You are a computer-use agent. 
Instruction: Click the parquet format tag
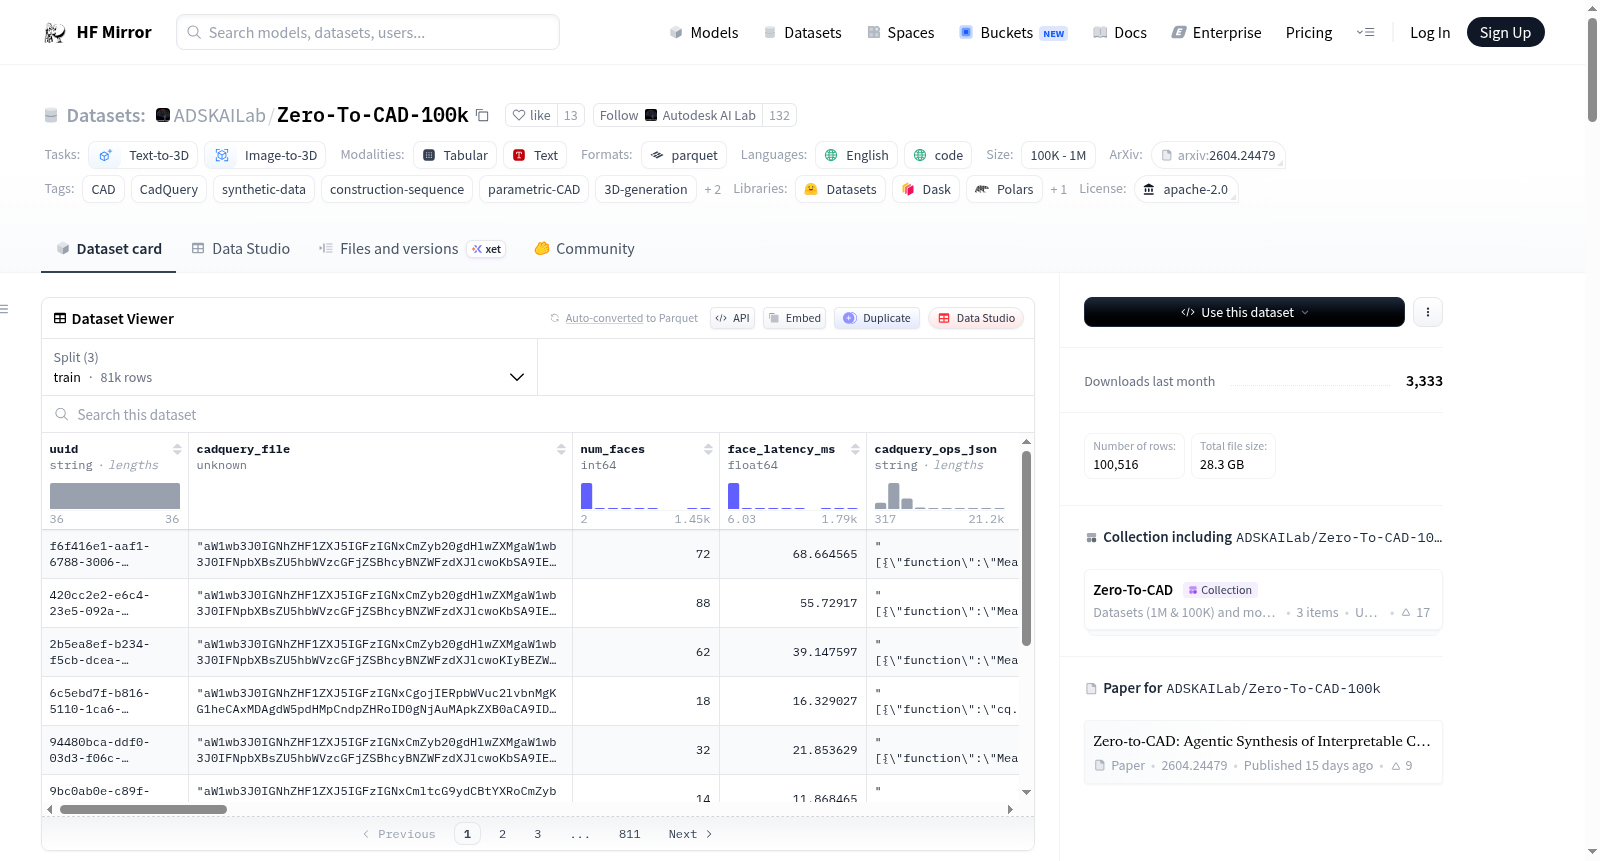pos(684,155)
